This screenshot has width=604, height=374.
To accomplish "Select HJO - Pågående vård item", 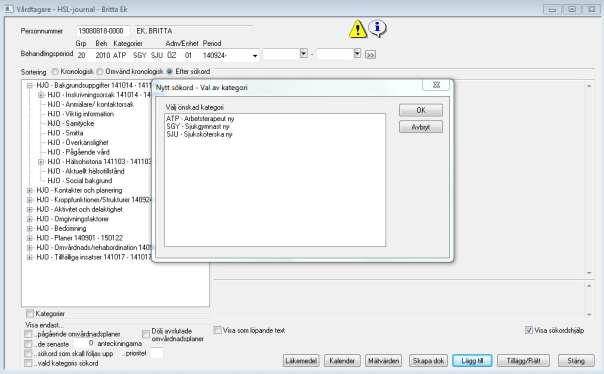I will click(79, 152).
